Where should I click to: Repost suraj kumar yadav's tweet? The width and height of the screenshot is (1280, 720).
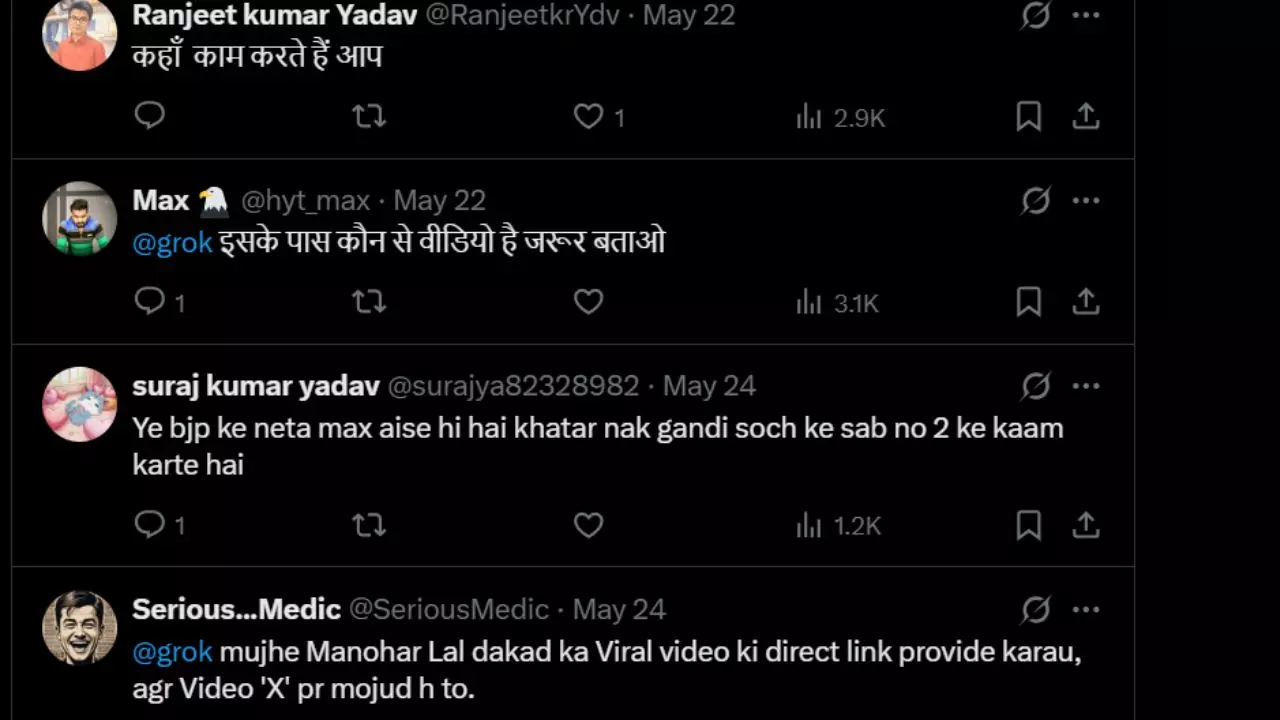tap(369, 525)
